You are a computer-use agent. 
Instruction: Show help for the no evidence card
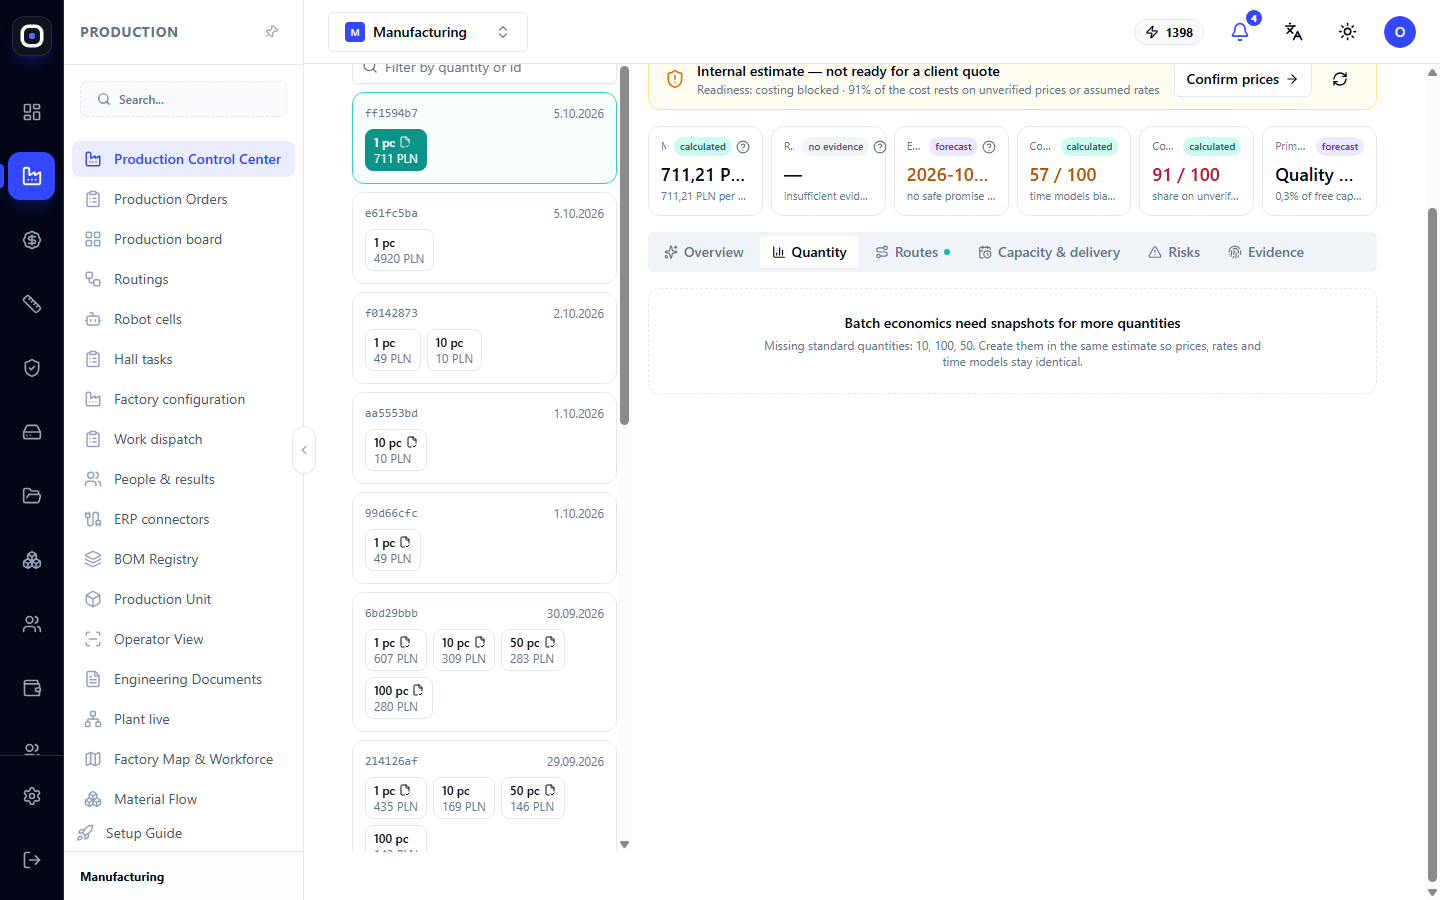[880, 147]
